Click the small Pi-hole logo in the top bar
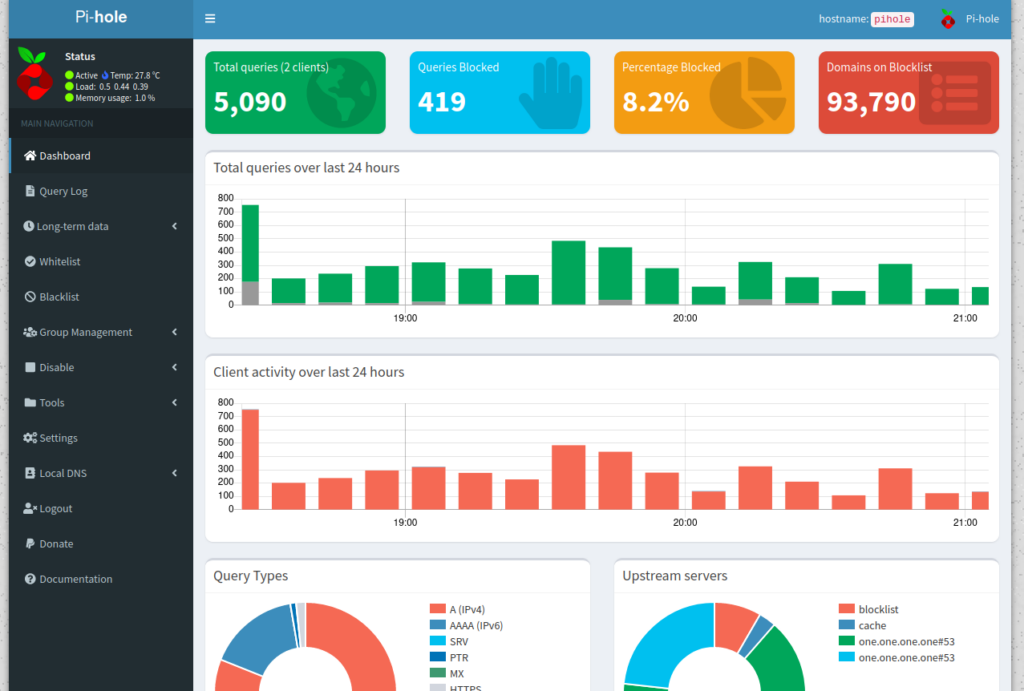The width and height of the screenshot is (1024, 691). click(x=948, y=19)
